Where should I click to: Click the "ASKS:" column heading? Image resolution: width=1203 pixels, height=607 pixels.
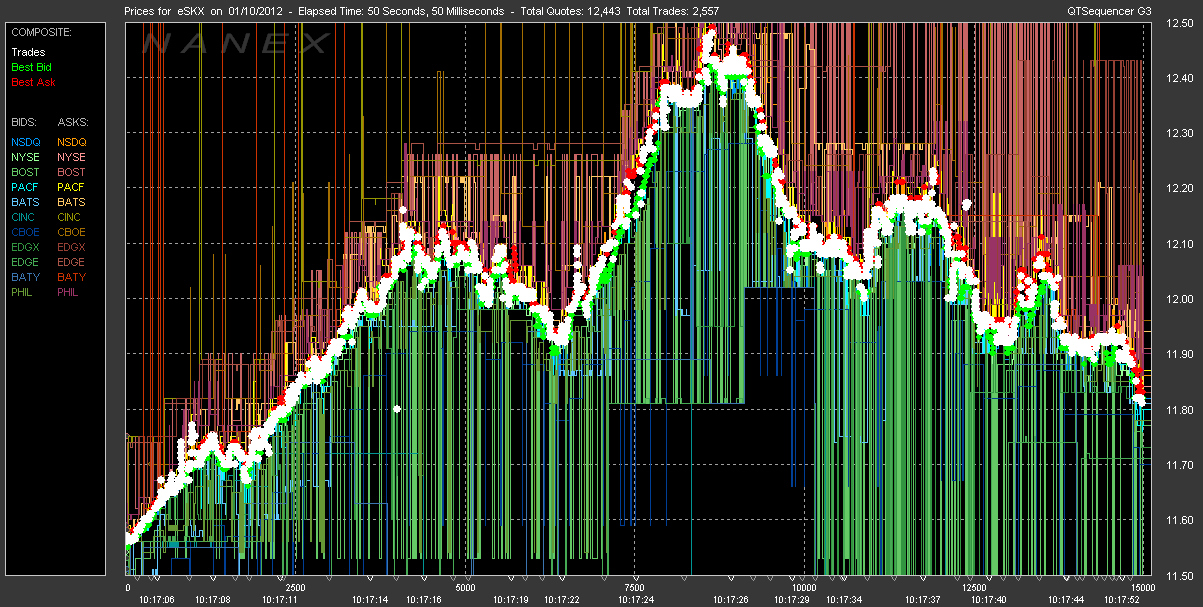point(72,120)
